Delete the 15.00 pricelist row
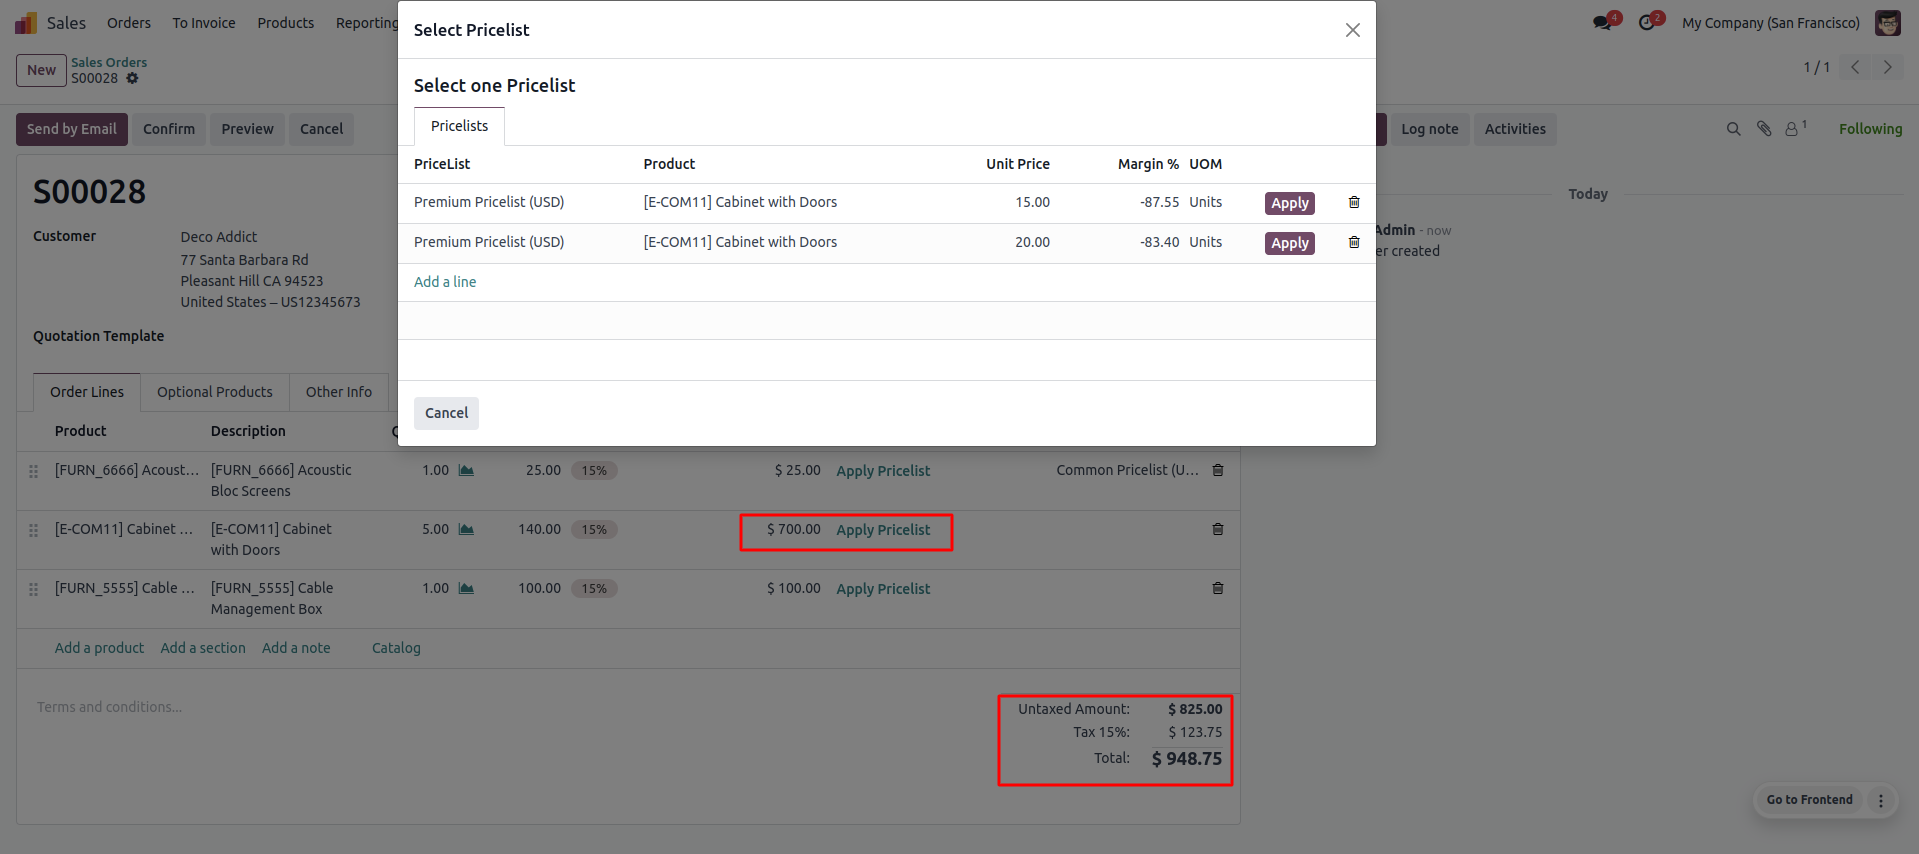Image resolution: width=1919 pixels, height=854 pixels. coord(1354,202)
